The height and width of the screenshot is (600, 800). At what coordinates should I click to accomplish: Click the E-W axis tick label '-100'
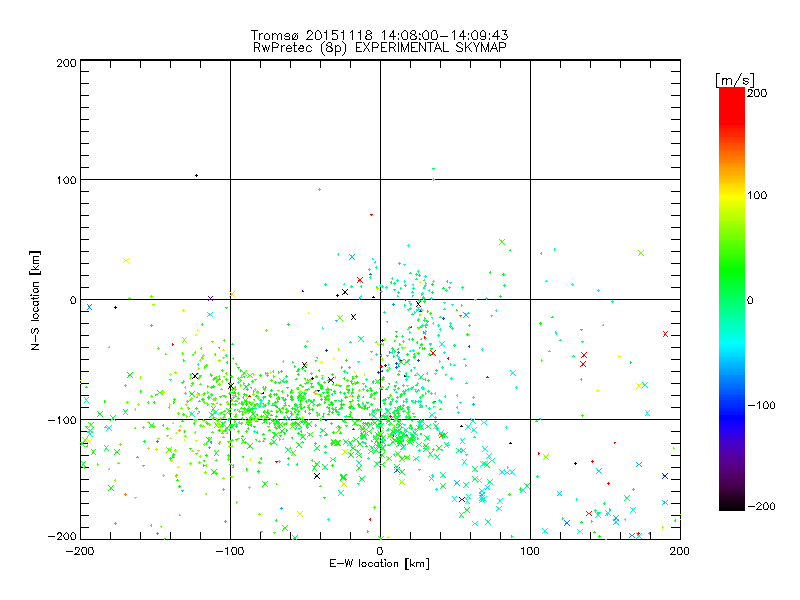coord(230,551)
